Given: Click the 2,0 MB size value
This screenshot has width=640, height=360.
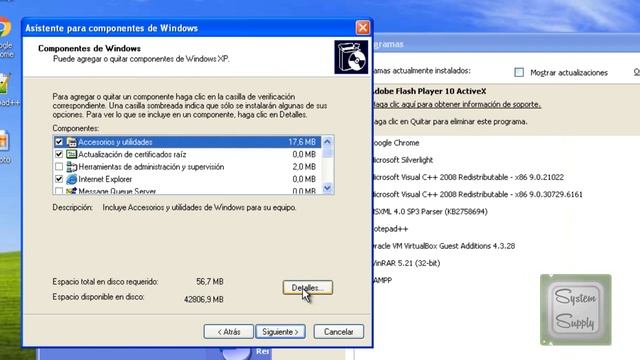Looking at the screenshot, I should pos(304,167).
